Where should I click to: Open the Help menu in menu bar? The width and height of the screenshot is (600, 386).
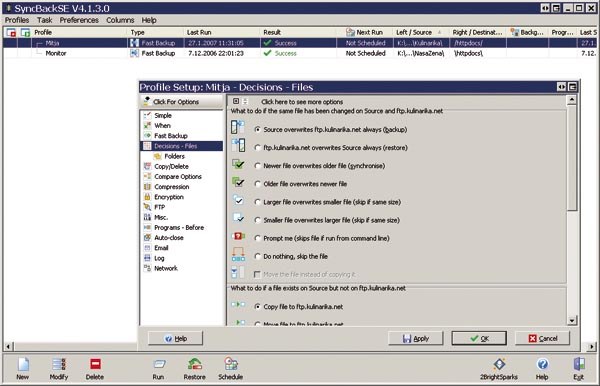pyautogui.click(x=149, y=20)
